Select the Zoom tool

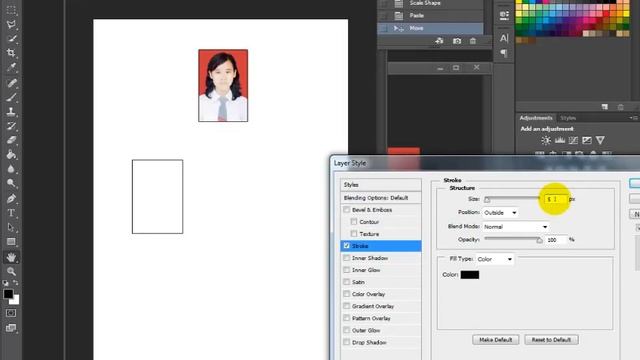11,271
